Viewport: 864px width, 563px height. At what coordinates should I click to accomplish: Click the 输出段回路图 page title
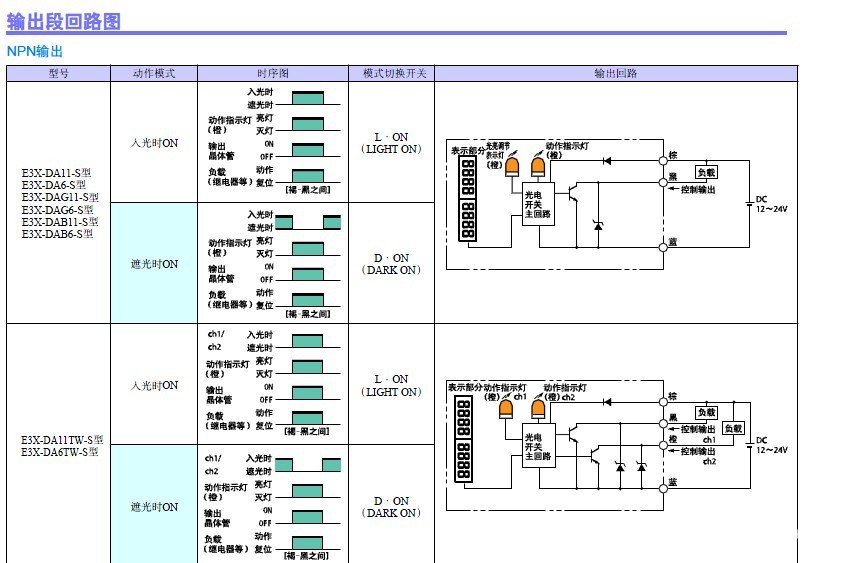click(64, 20)
